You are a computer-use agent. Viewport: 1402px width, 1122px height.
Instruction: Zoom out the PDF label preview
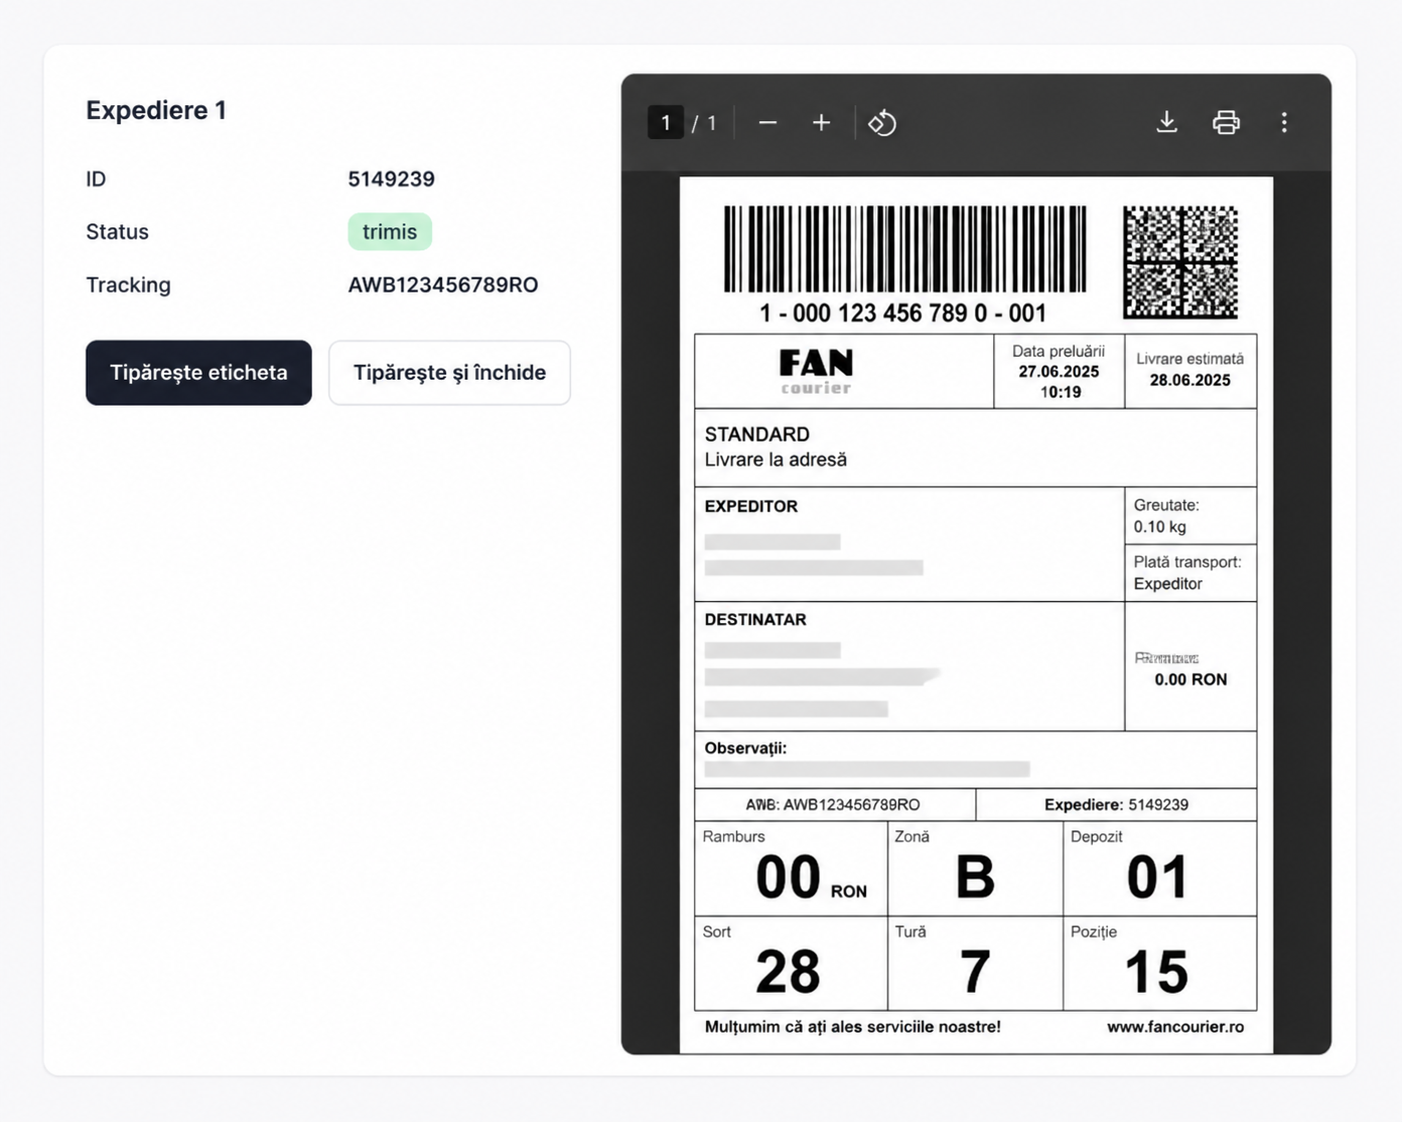point(768,123)
